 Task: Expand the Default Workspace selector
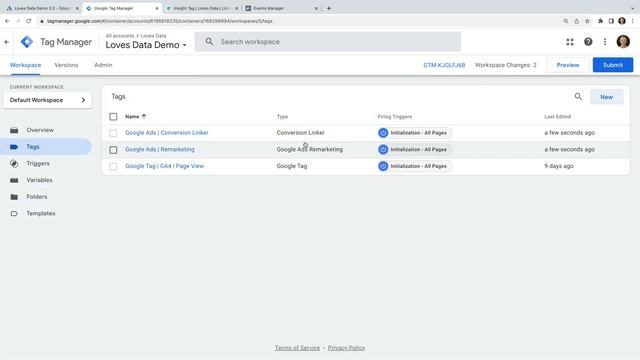47,100
